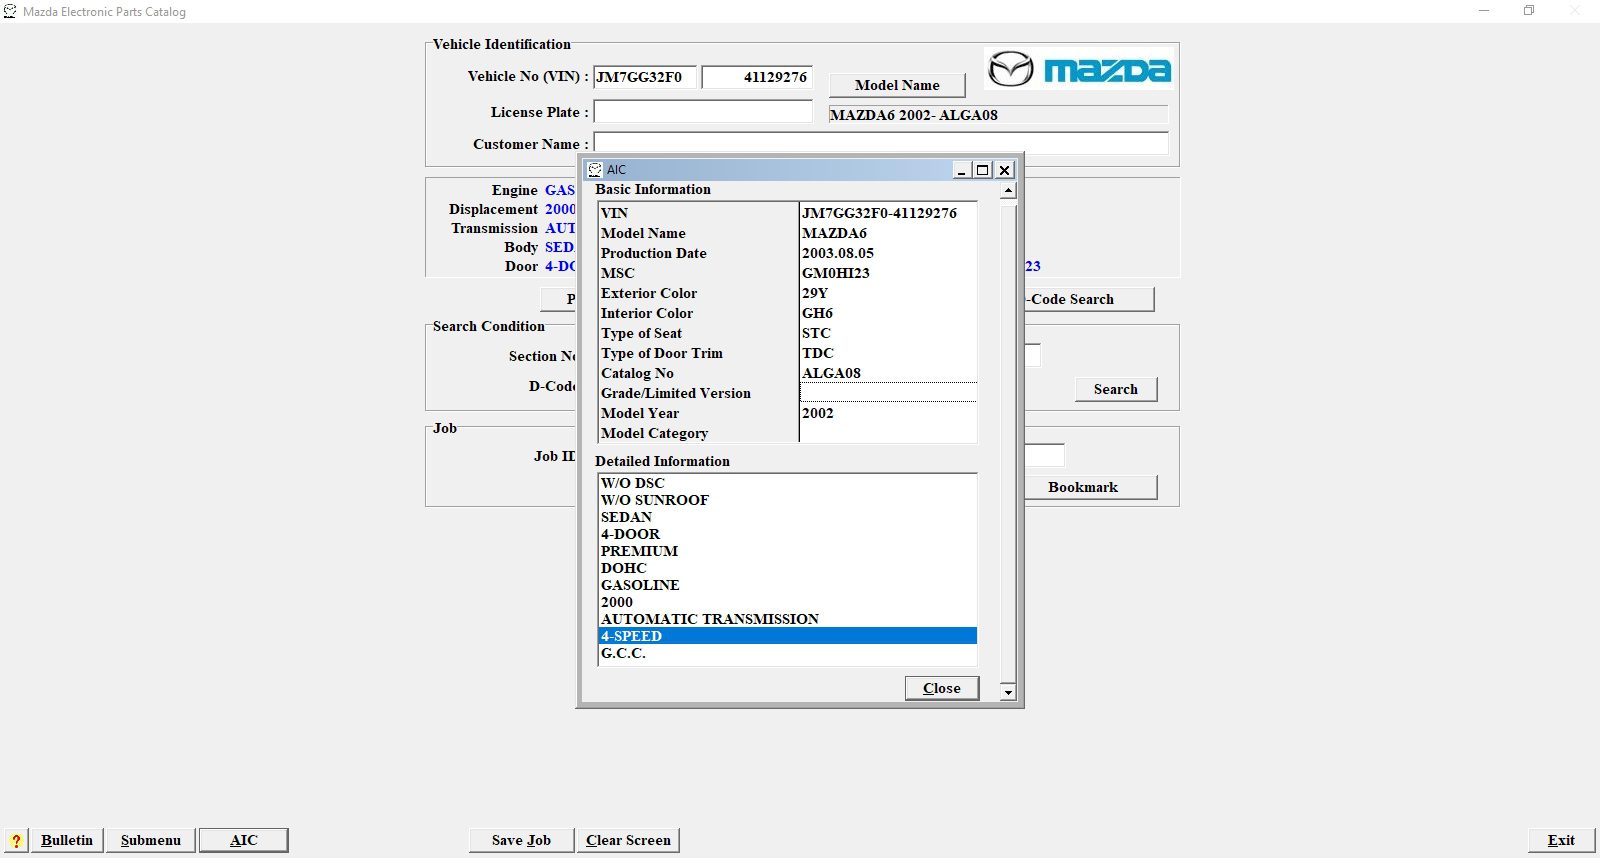The height and width of the screenshot is (858, 1600).
Task: Click Type of Door Trim value TDC
Action: click(888, 353)
